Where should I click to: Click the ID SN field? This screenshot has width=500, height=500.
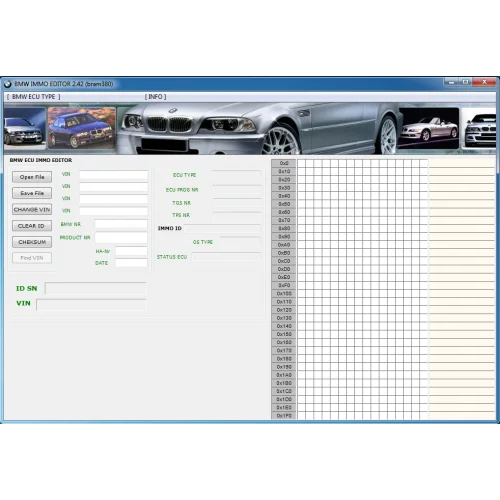click(95, 288)
